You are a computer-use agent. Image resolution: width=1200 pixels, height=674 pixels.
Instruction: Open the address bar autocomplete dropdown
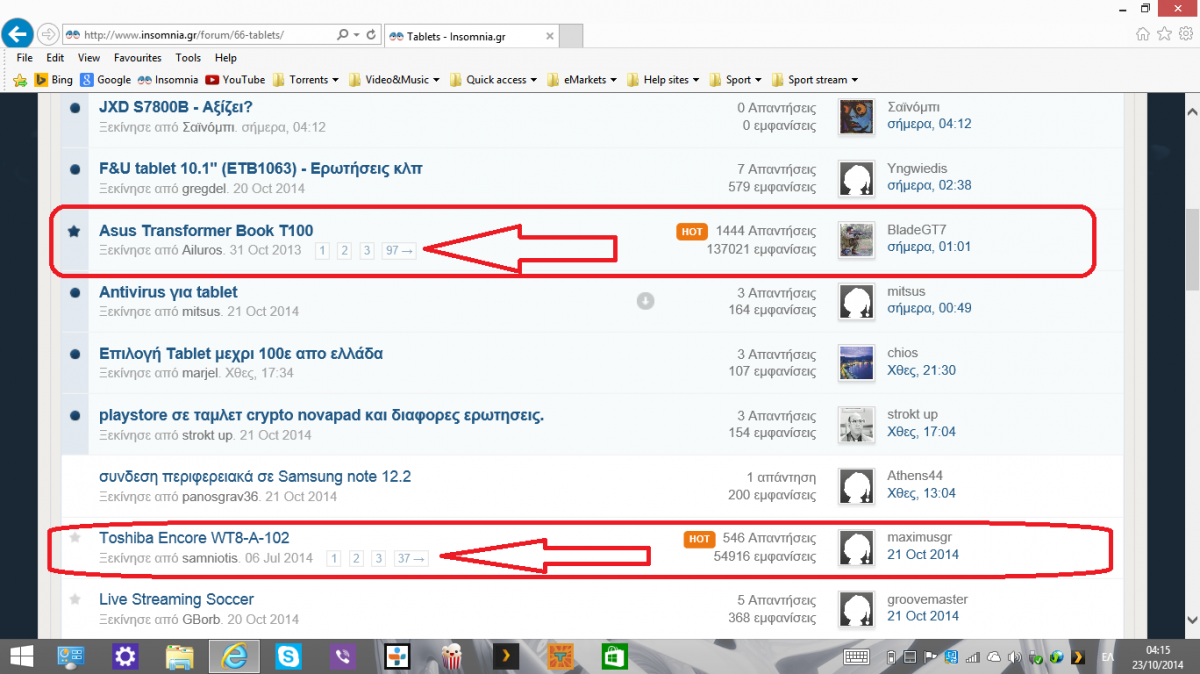[357, 34]
